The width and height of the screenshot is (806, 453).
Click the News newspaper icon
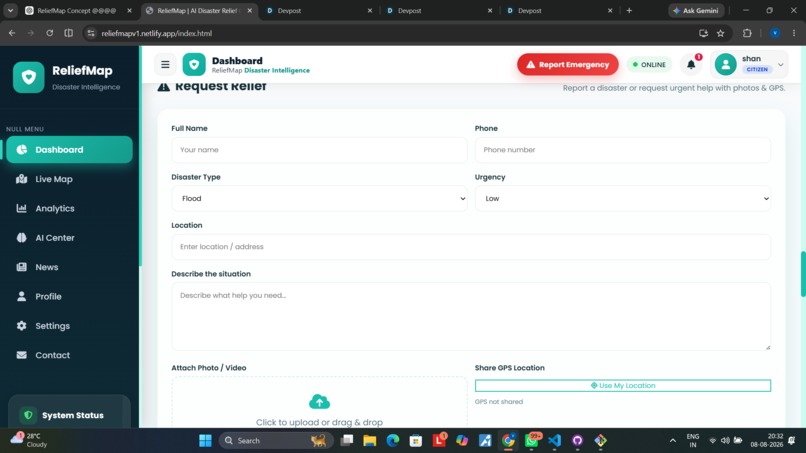[22, 267]
